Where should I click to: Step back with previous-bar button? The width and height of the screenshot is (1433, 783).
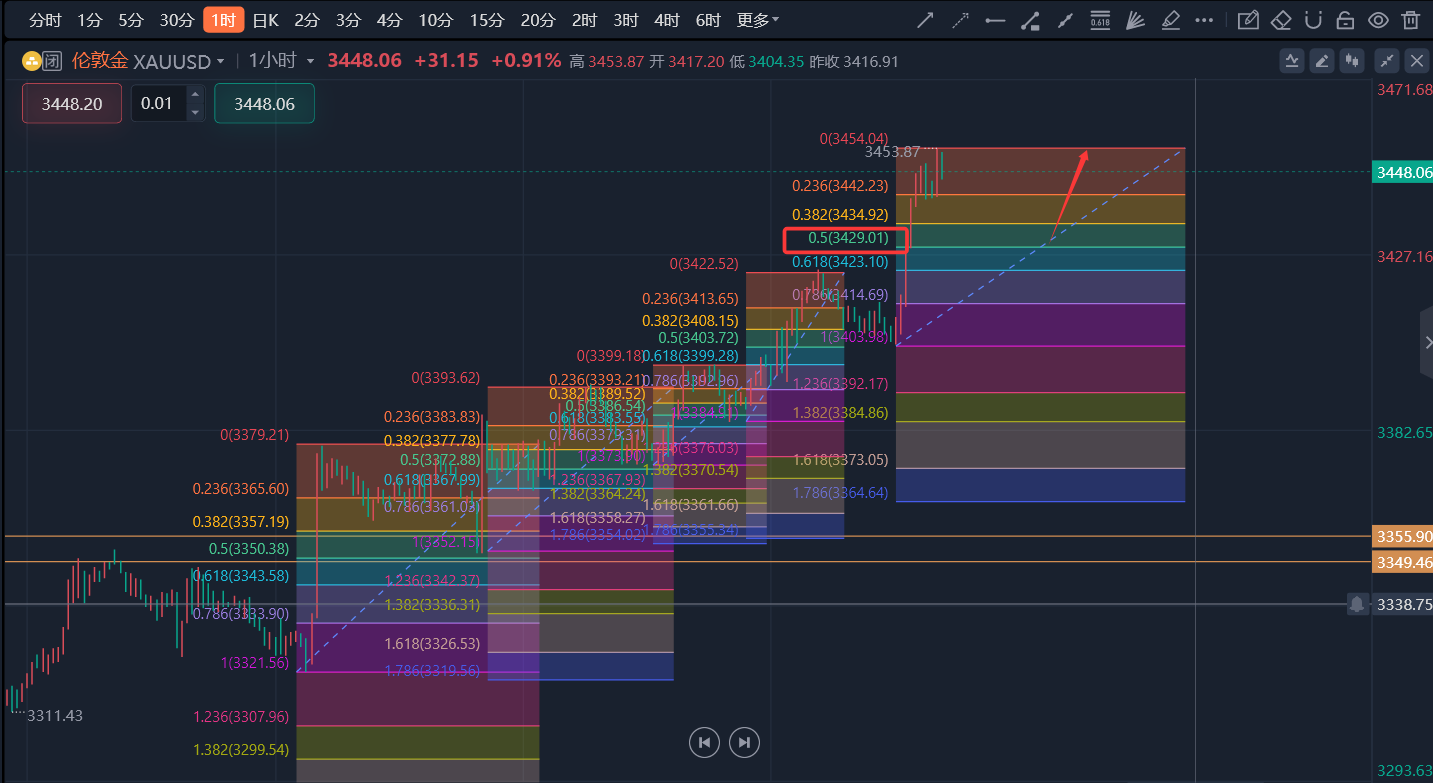pyautogui.click(x=705, y=742)
